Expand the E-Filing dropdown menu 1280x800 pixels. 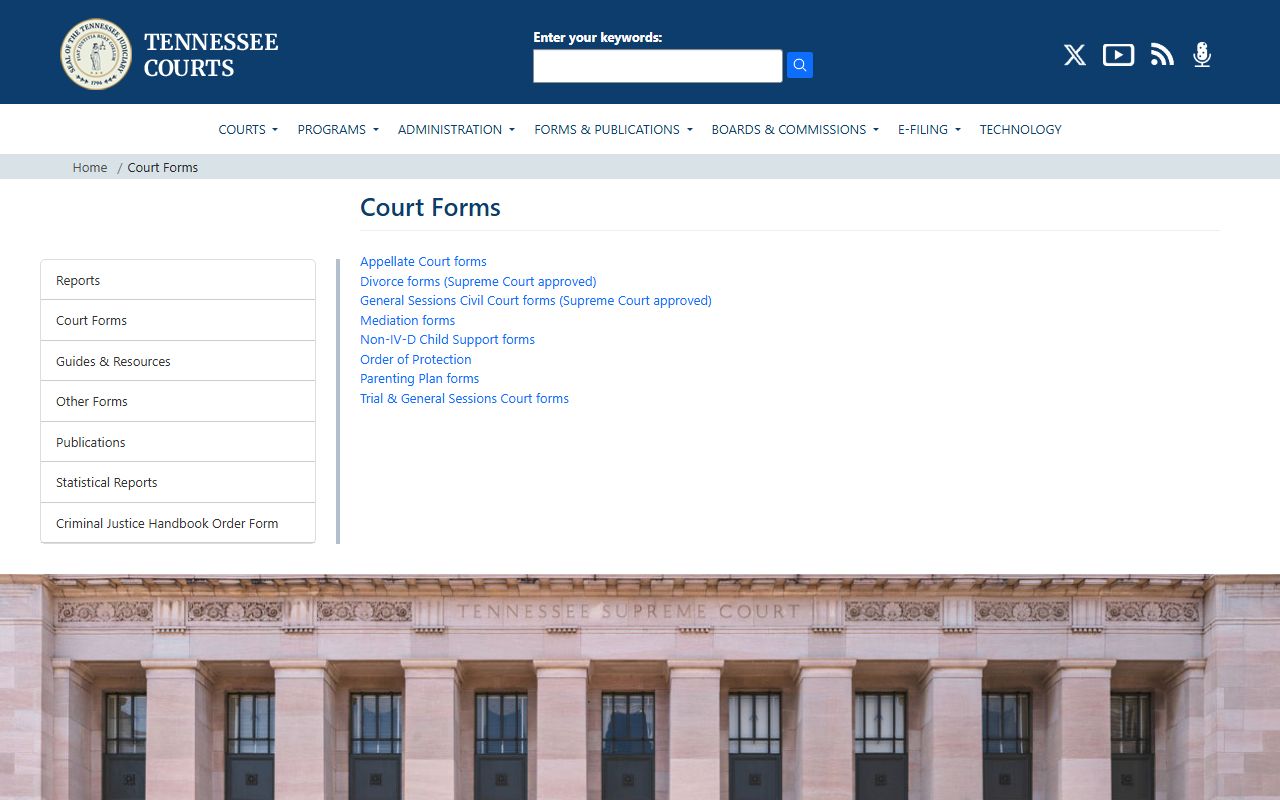[929, 129]
